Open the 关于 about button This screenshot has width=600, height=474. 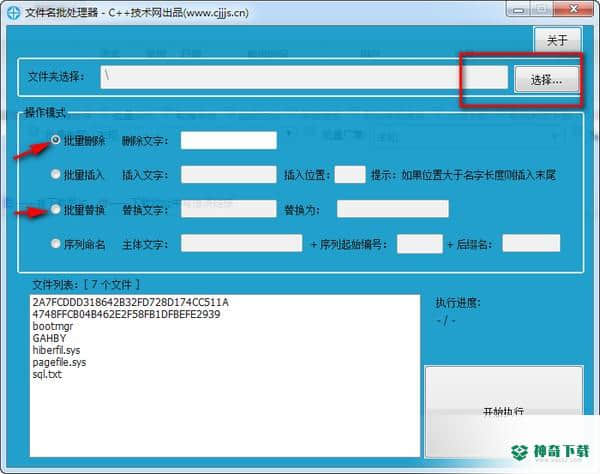click(558, 40)
